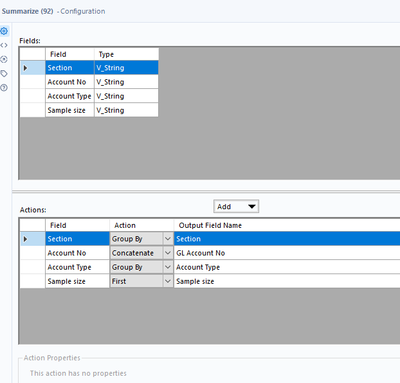The image size is (400, 383).
Task: Open the XML view code icon
Action: click(4, 45)
